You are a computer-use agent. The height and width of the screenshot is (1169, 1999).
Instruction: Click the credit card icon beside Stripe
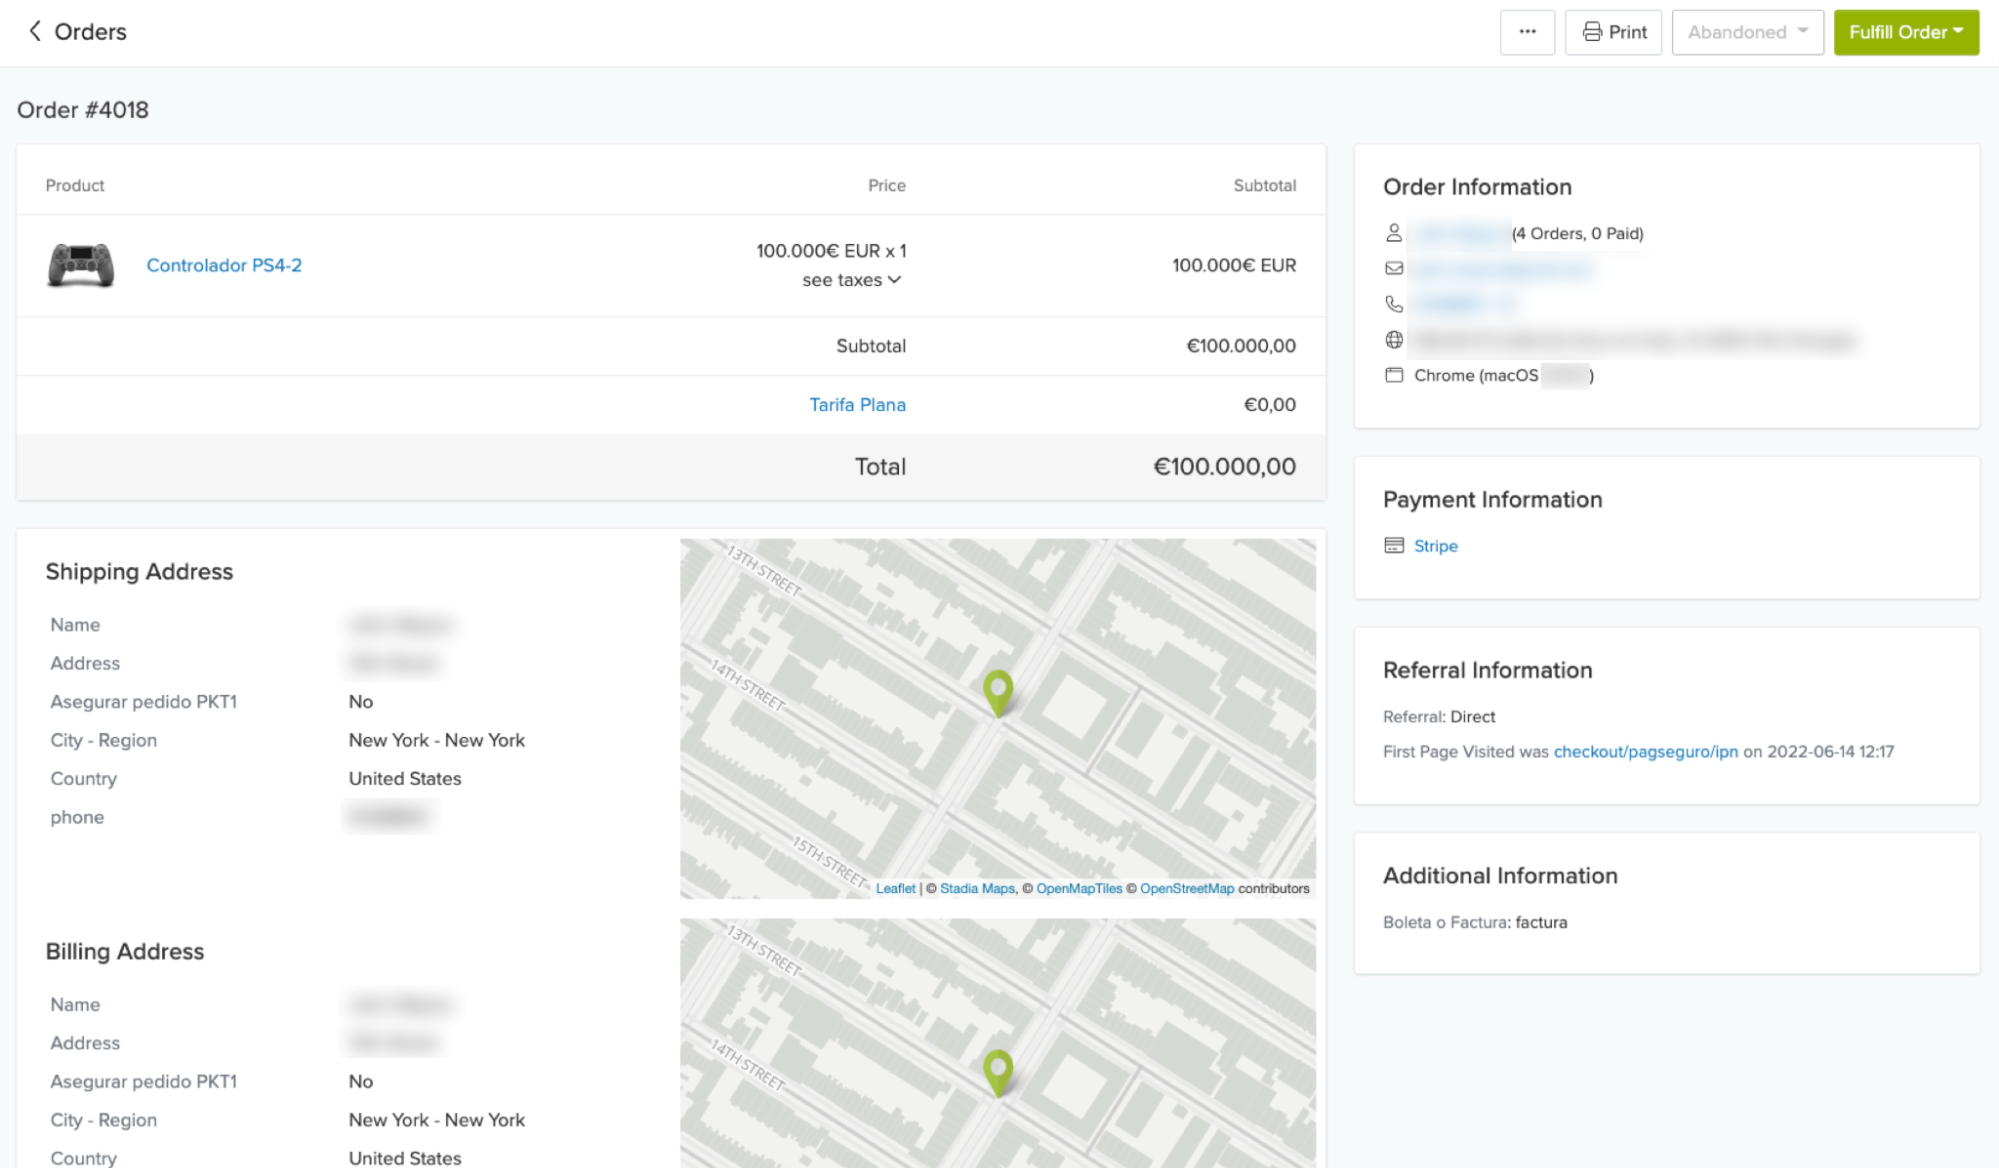pos(1394,545)
